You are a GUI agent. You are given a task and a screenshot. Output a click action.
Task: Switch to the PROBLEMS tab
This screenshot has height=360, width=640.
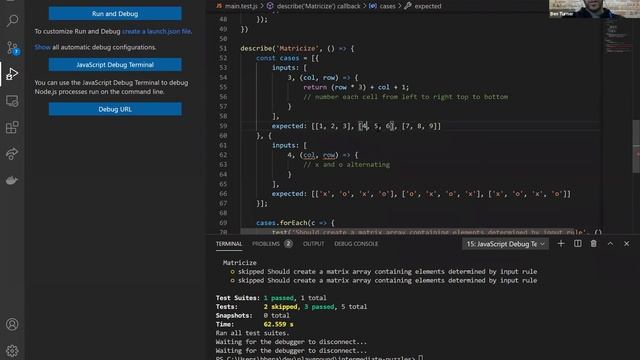(272, 244)
